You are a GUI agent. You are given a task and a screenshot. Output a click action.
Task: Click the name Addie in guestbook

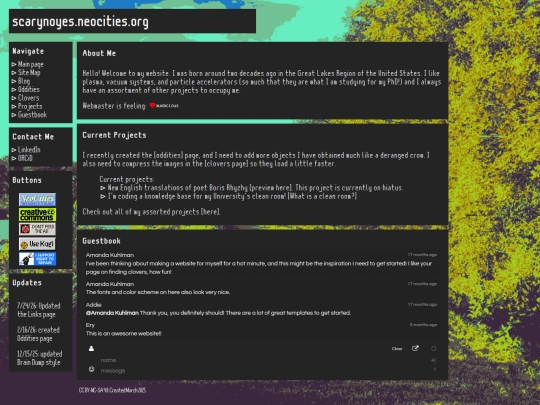[93, 305]
